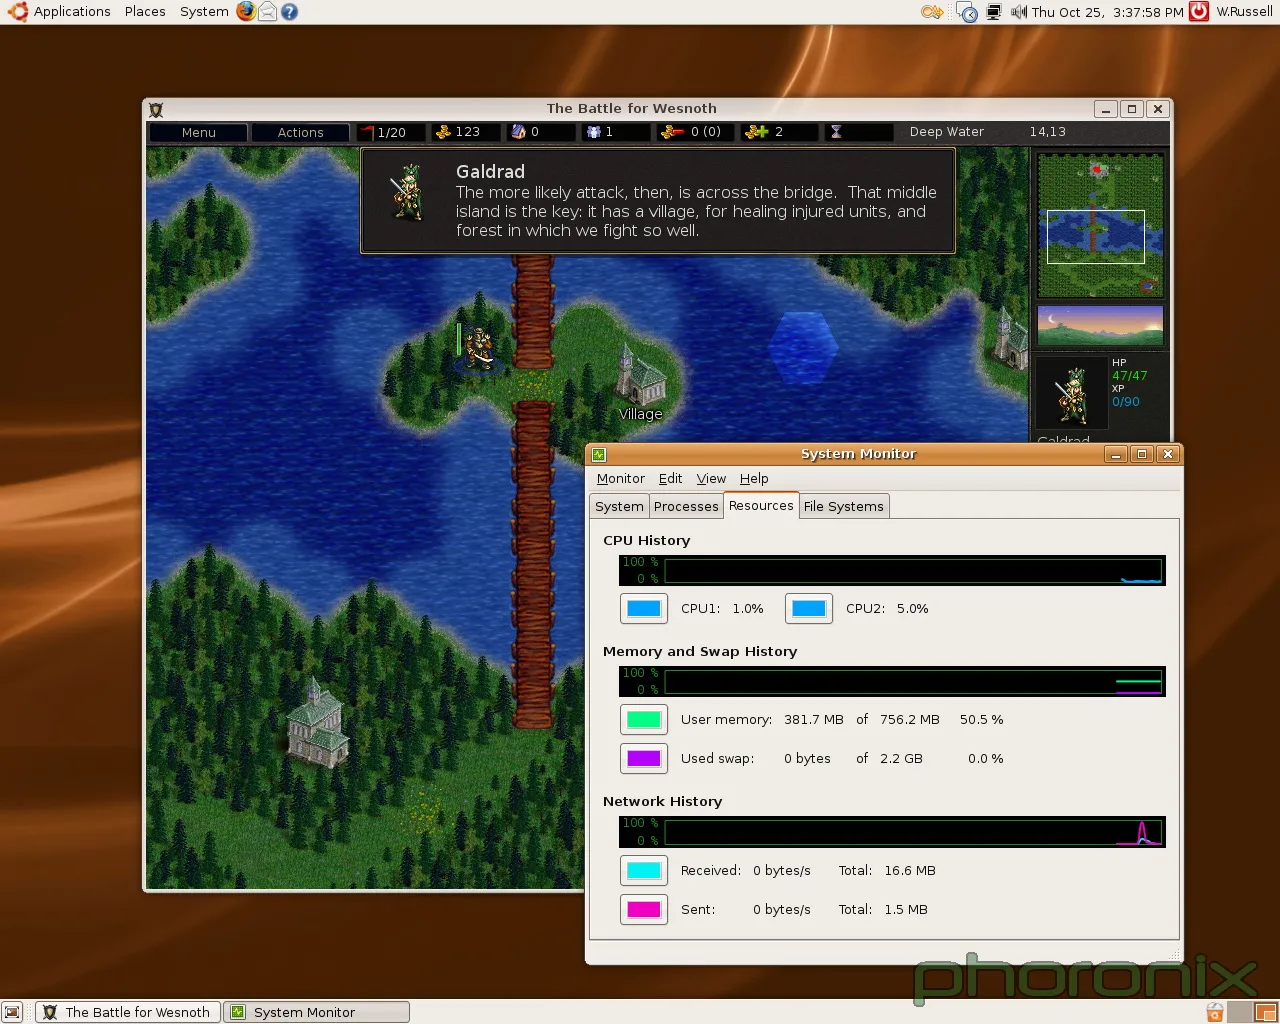
Task: Open the trash applet on bottom panel
Action: [x=1215, y=1012]
